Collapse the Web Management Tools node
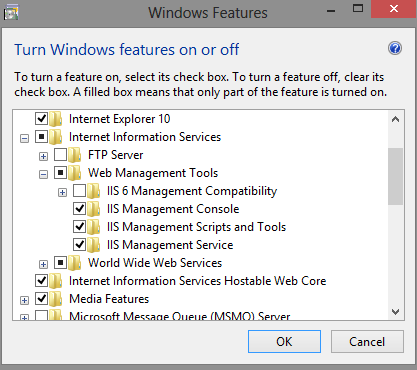 tap(43, 174)
